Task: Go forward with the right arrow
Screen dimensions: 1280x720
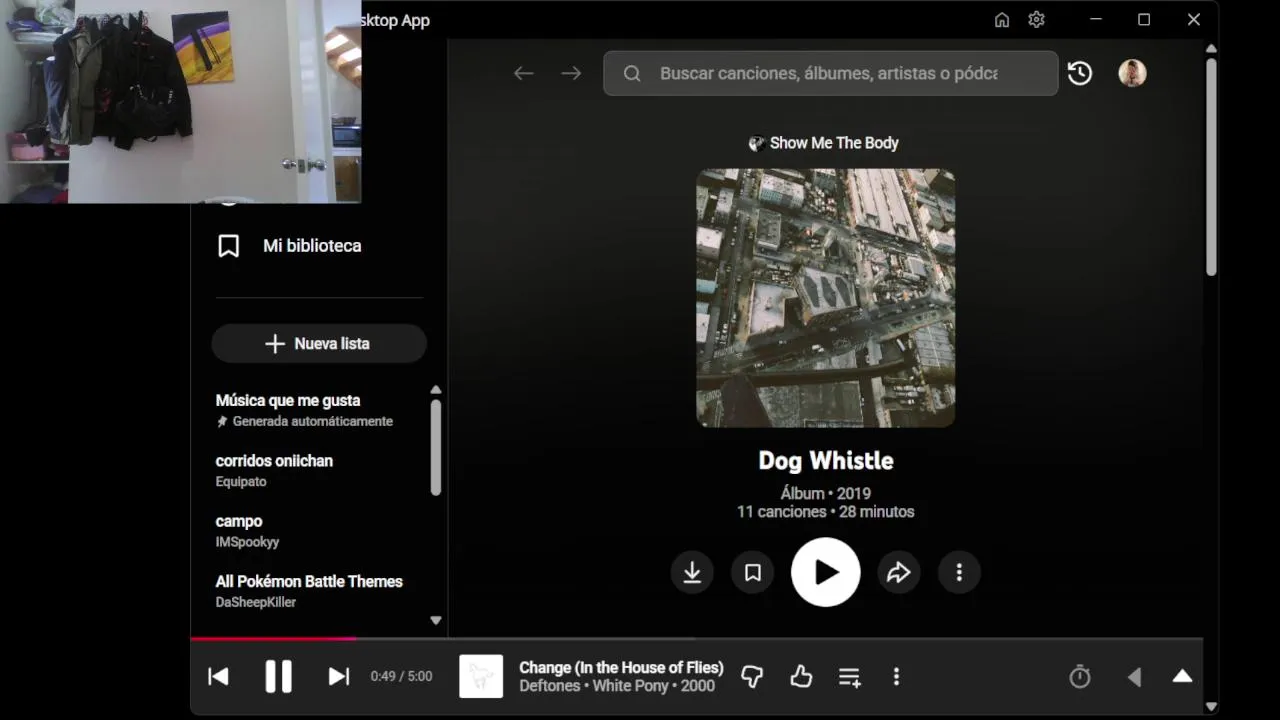Action: click(571, 73)
